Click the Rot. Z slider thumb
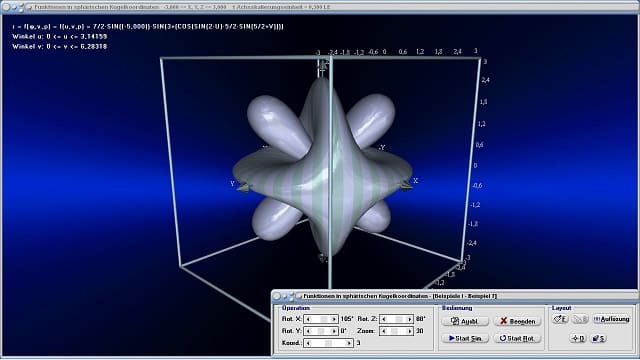The image size is (640, 360). [399, 319]
